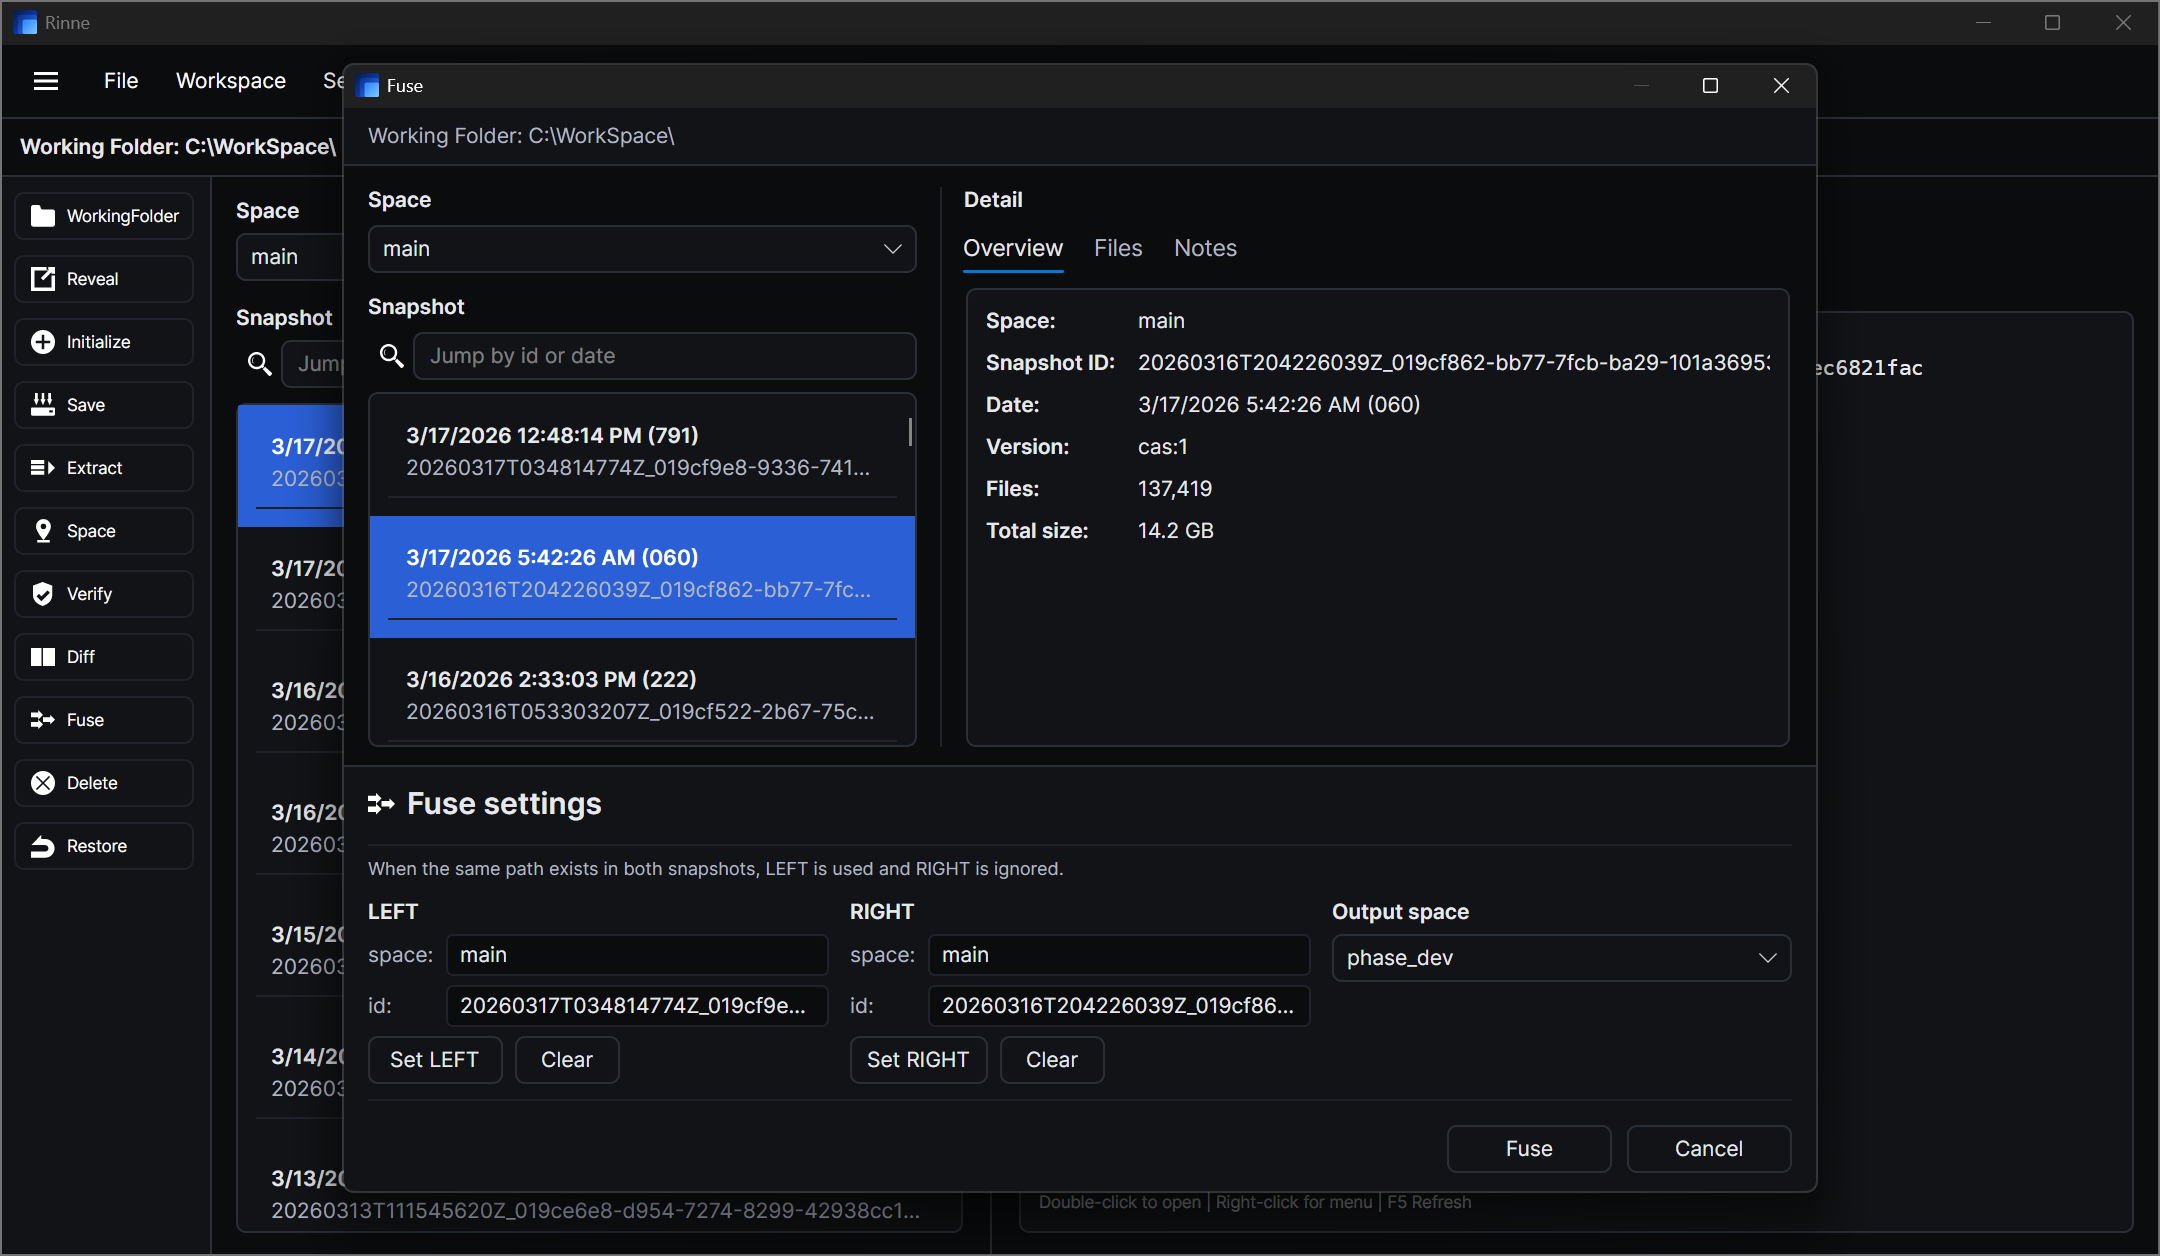This screenshot has height=1256, width=2160.
Task: Click the Reveal sidebar icon
Action: coord(43,279)
